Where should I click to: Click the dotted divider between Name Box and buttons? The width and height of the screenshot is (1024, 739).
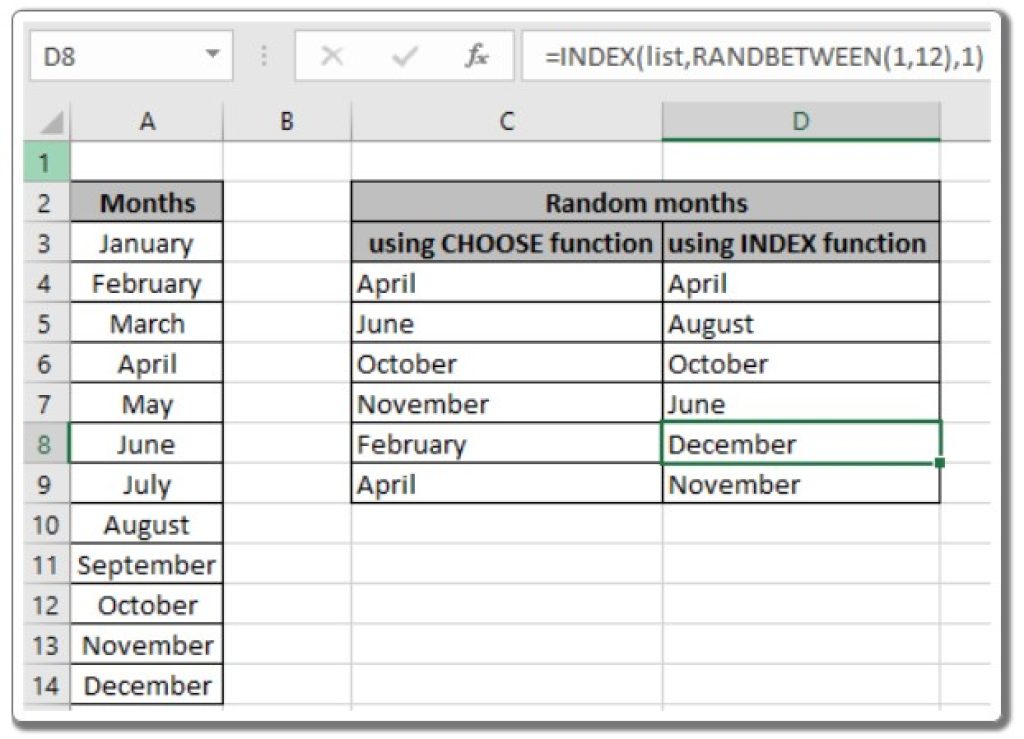pos(265,55)
